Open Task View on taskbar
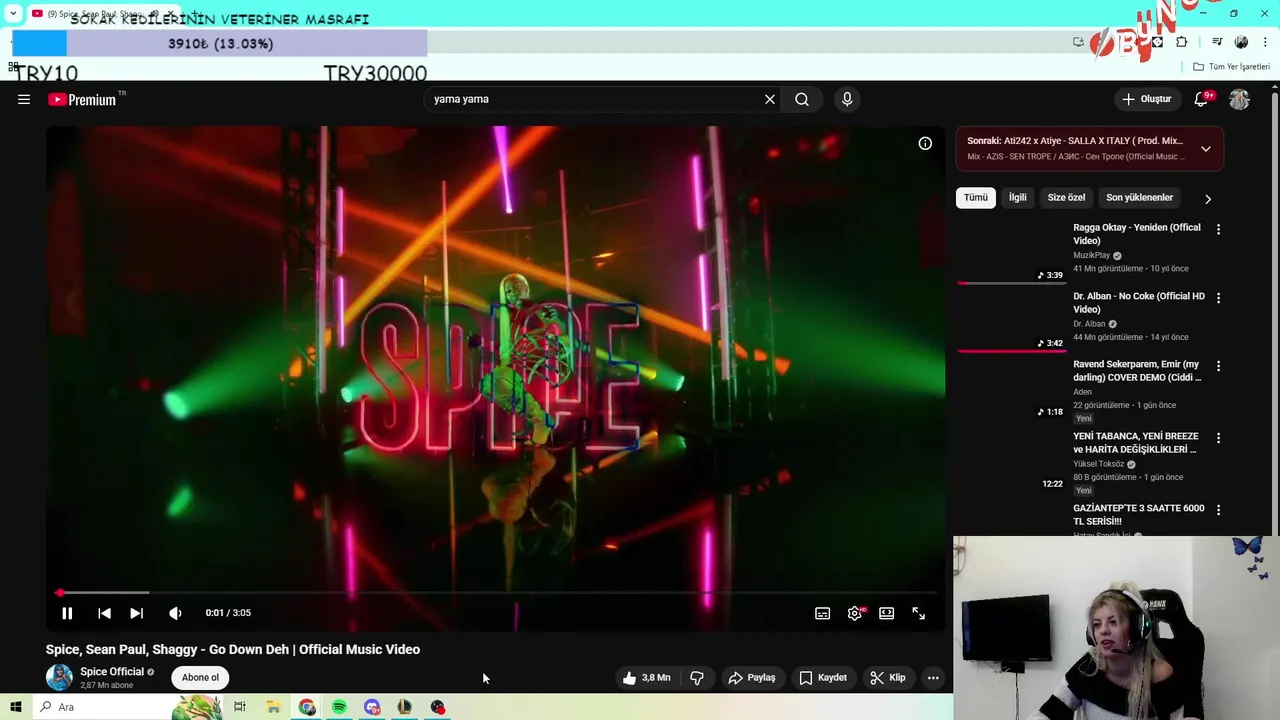 [x=239, y=707]
